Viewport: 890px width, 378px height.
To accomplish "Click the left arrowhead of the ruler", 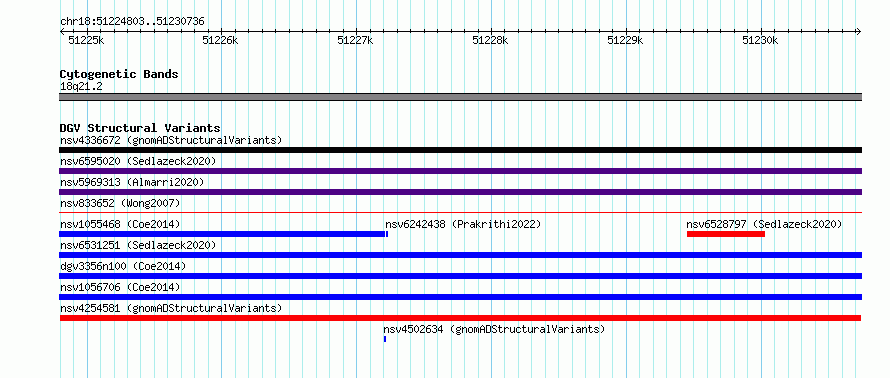I will [62, 31].
